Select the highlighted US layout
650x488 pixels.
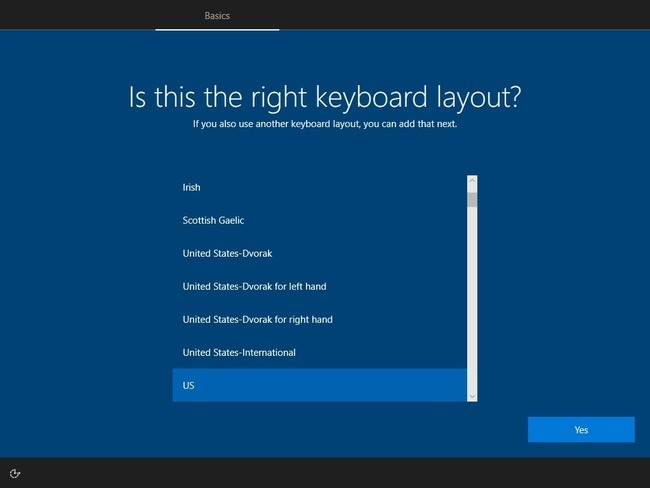coord(320,385)
